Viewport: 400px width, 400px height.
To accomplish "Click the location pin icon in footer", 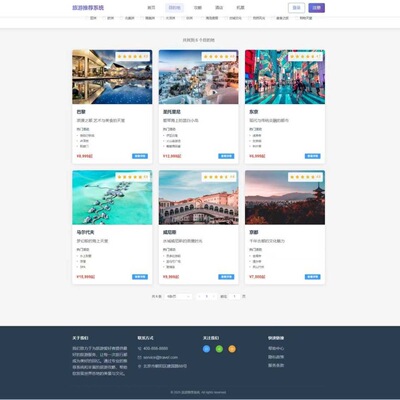I will [x=139, y=366].
